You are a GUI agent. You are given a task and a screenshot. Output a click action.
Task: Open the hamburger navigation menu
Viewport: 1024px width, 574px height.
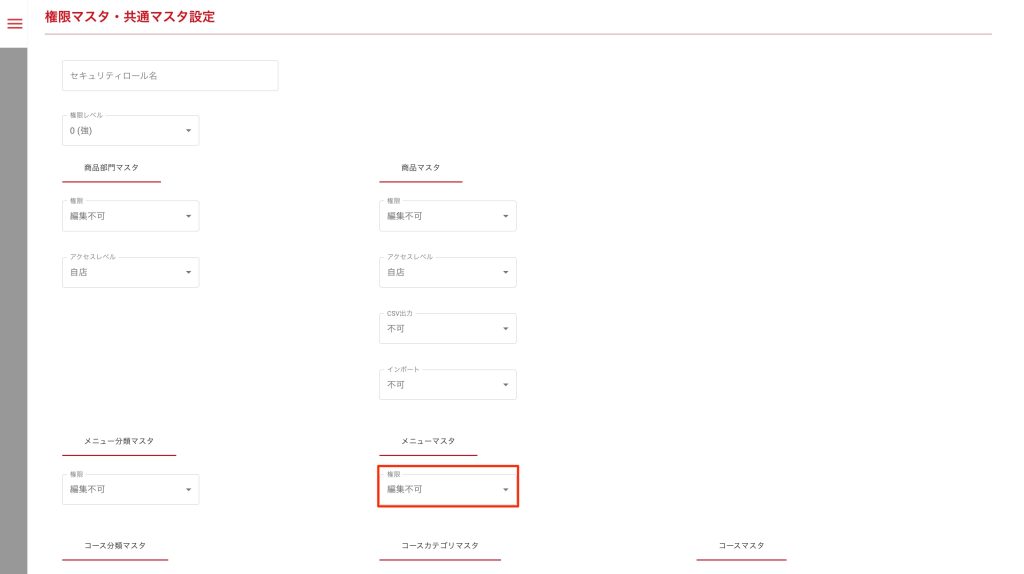14,24
